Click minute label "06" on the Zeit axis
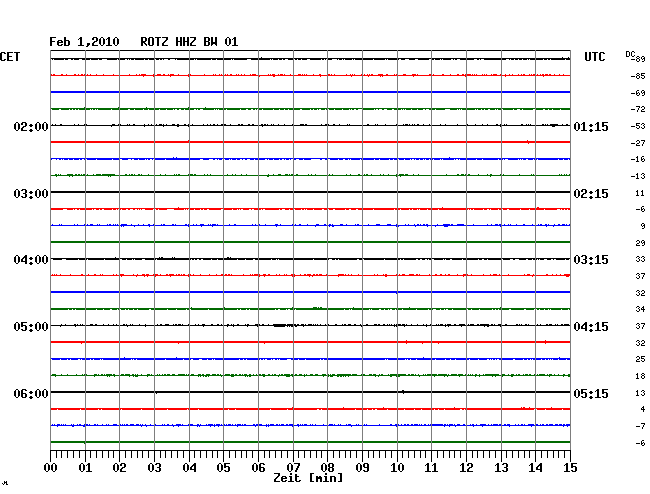 click(258, 468)
